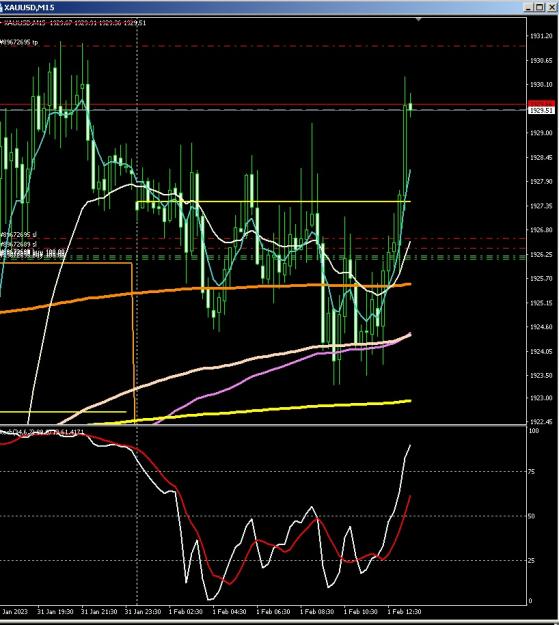The width and height of the screenshot is (559, 625).
Task: Click price scale value 1930.10
Action: point(541,85)
